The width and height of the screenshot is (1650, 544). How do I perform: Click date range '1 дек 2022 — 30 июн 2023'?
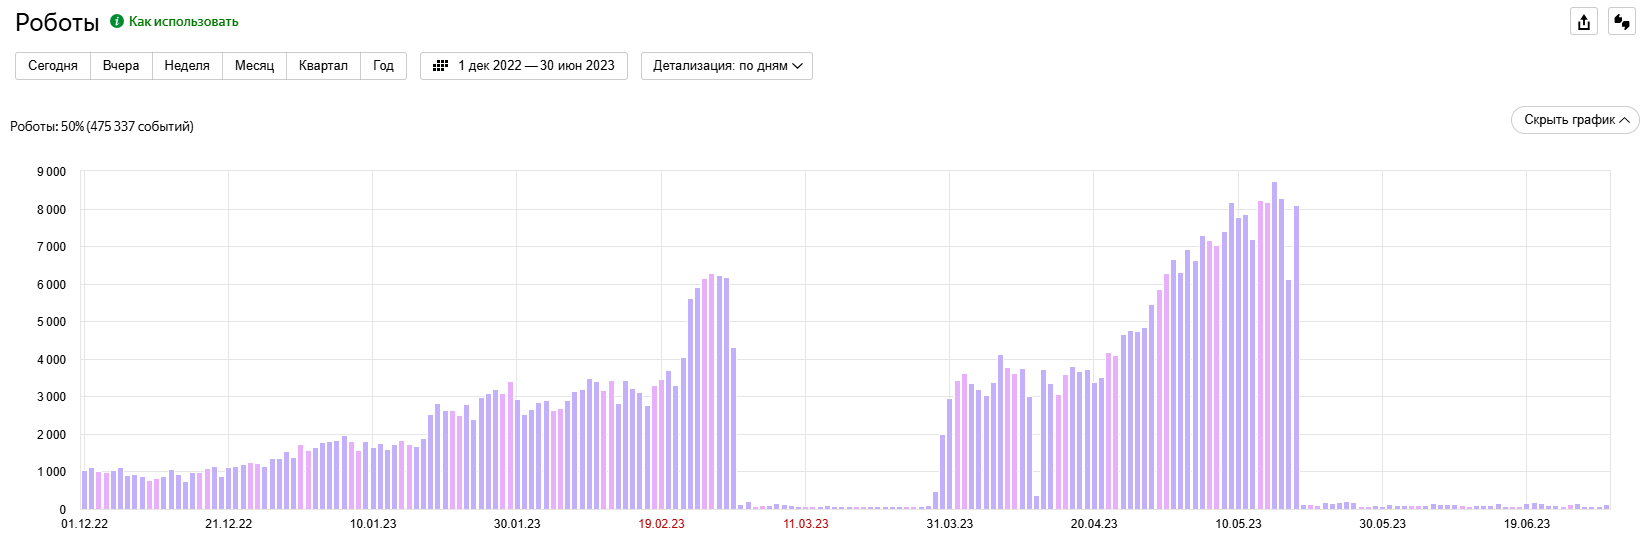[536, 66]
